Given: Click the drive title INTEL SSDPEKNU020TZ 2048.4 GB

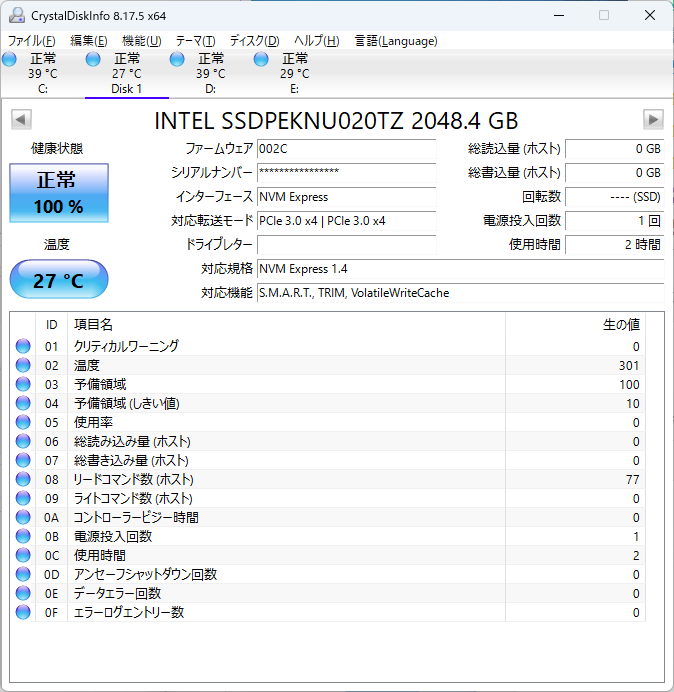Looking at the screenshot, I should point(336,120).
